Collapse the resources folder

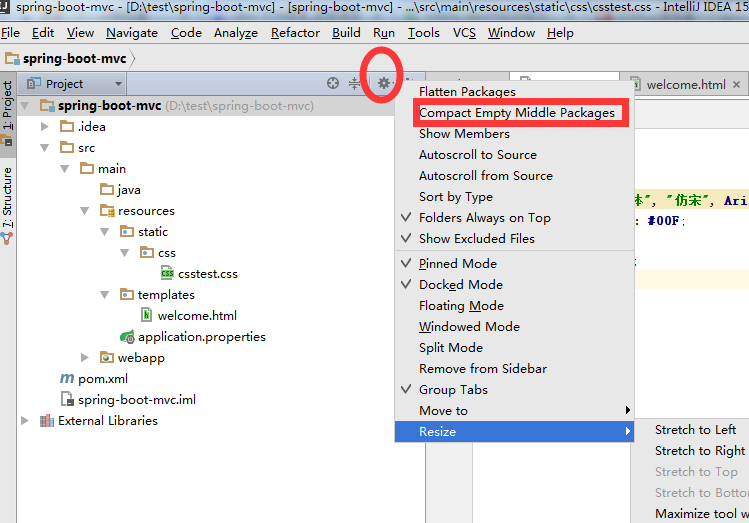85,211
